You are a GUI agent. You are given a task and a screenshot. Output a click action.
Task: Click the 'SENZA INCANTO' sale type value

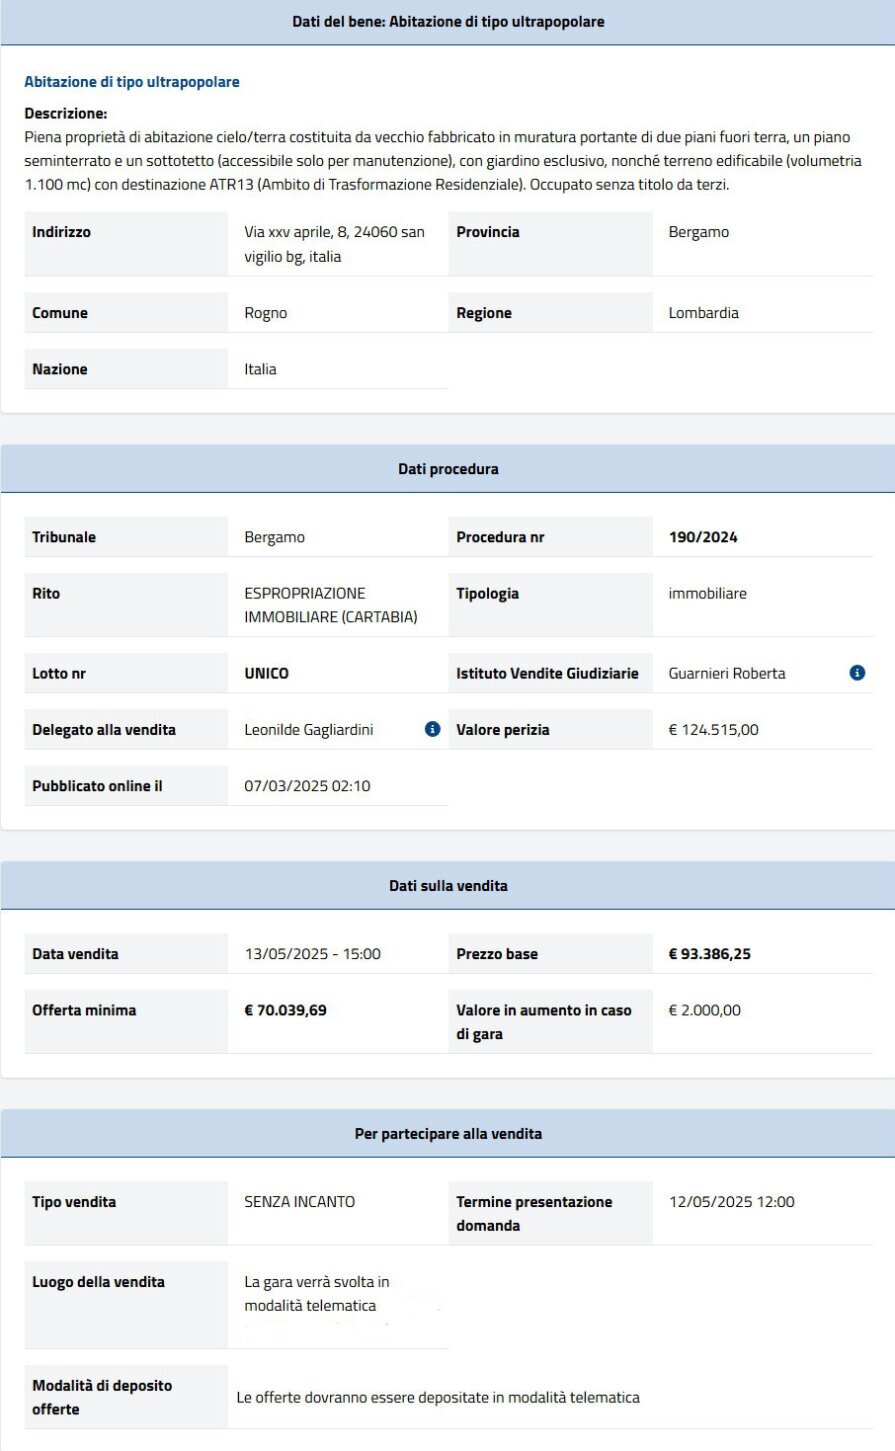299,1202
